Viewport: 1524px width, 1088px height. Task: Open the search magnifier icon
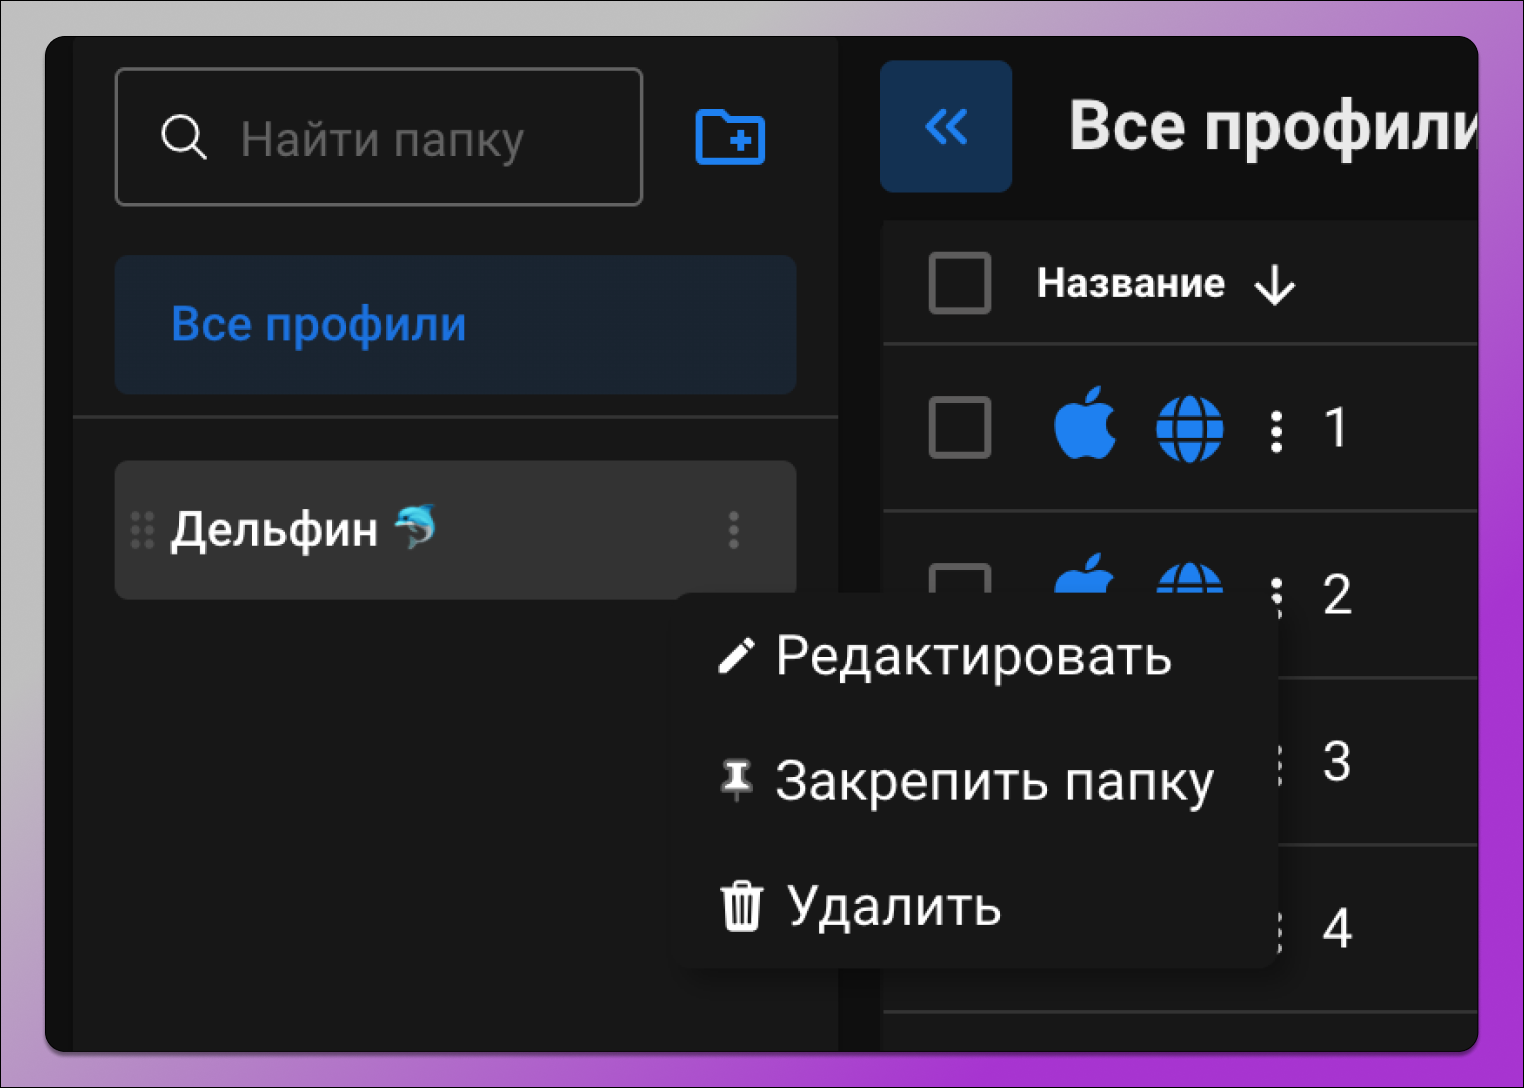[184, 136]
